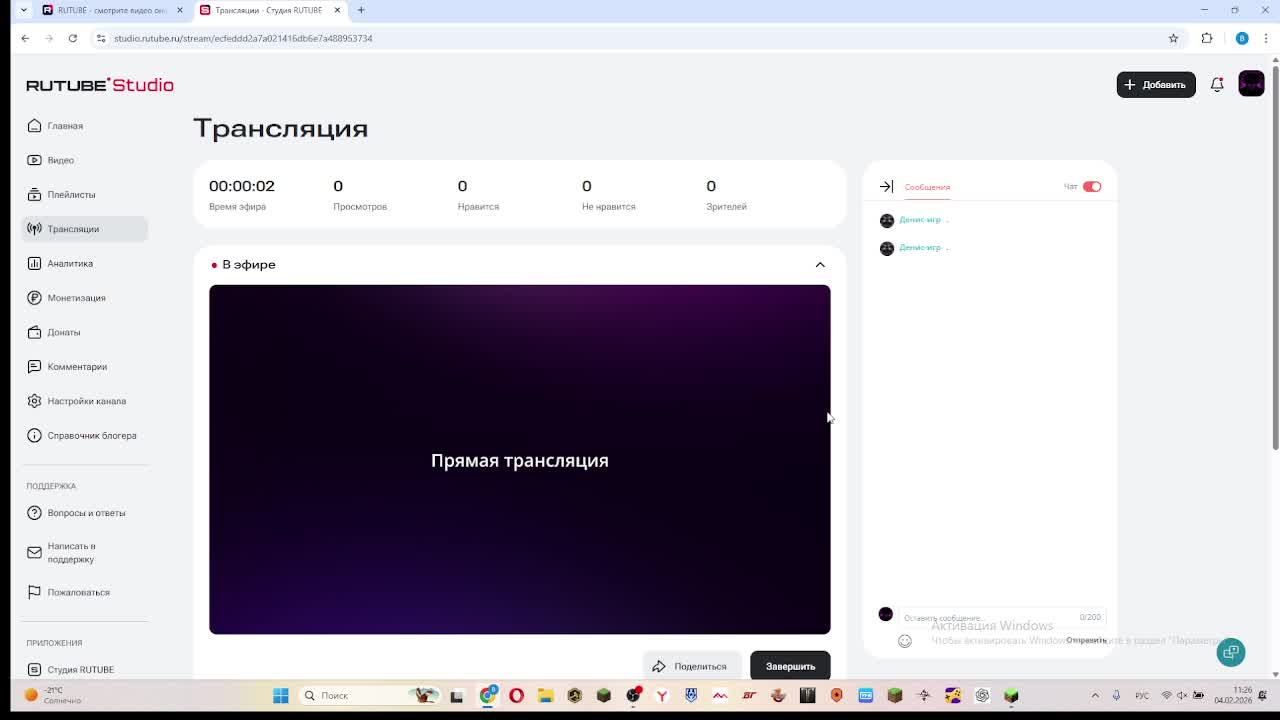Viewport: 1280px width, 720px height.
Task: Open Настройки канала
Action: click(84, 401)
